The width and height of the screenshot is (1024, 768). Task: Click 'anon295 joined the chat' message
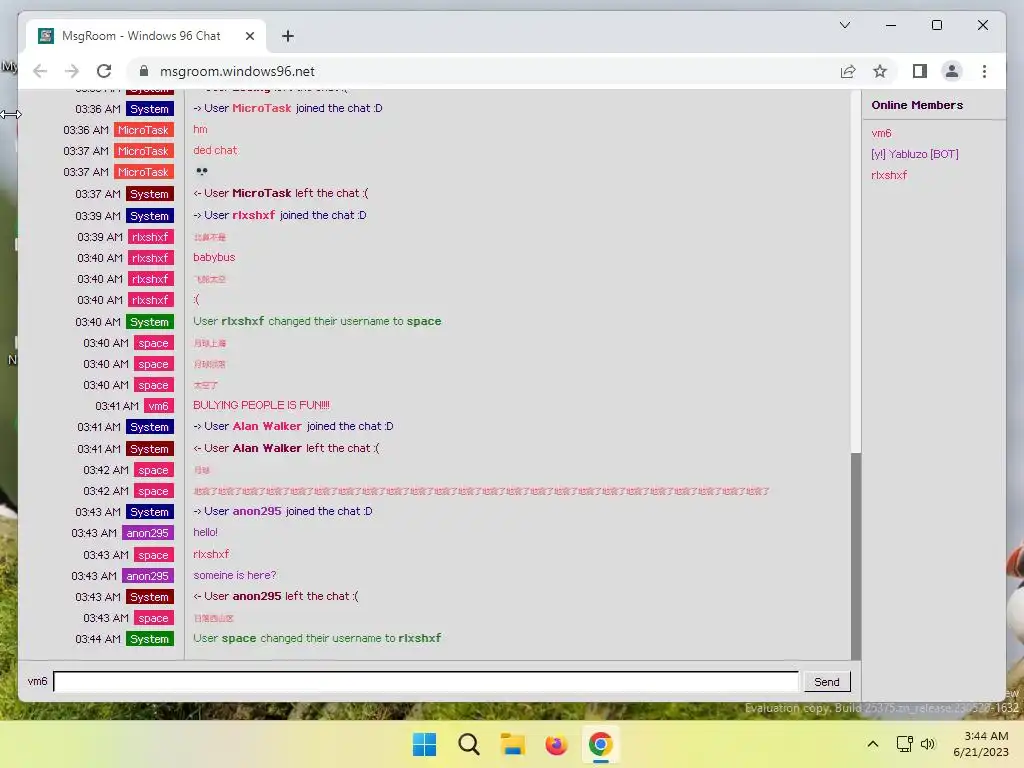pyautogui.click(x=283, y=511)
